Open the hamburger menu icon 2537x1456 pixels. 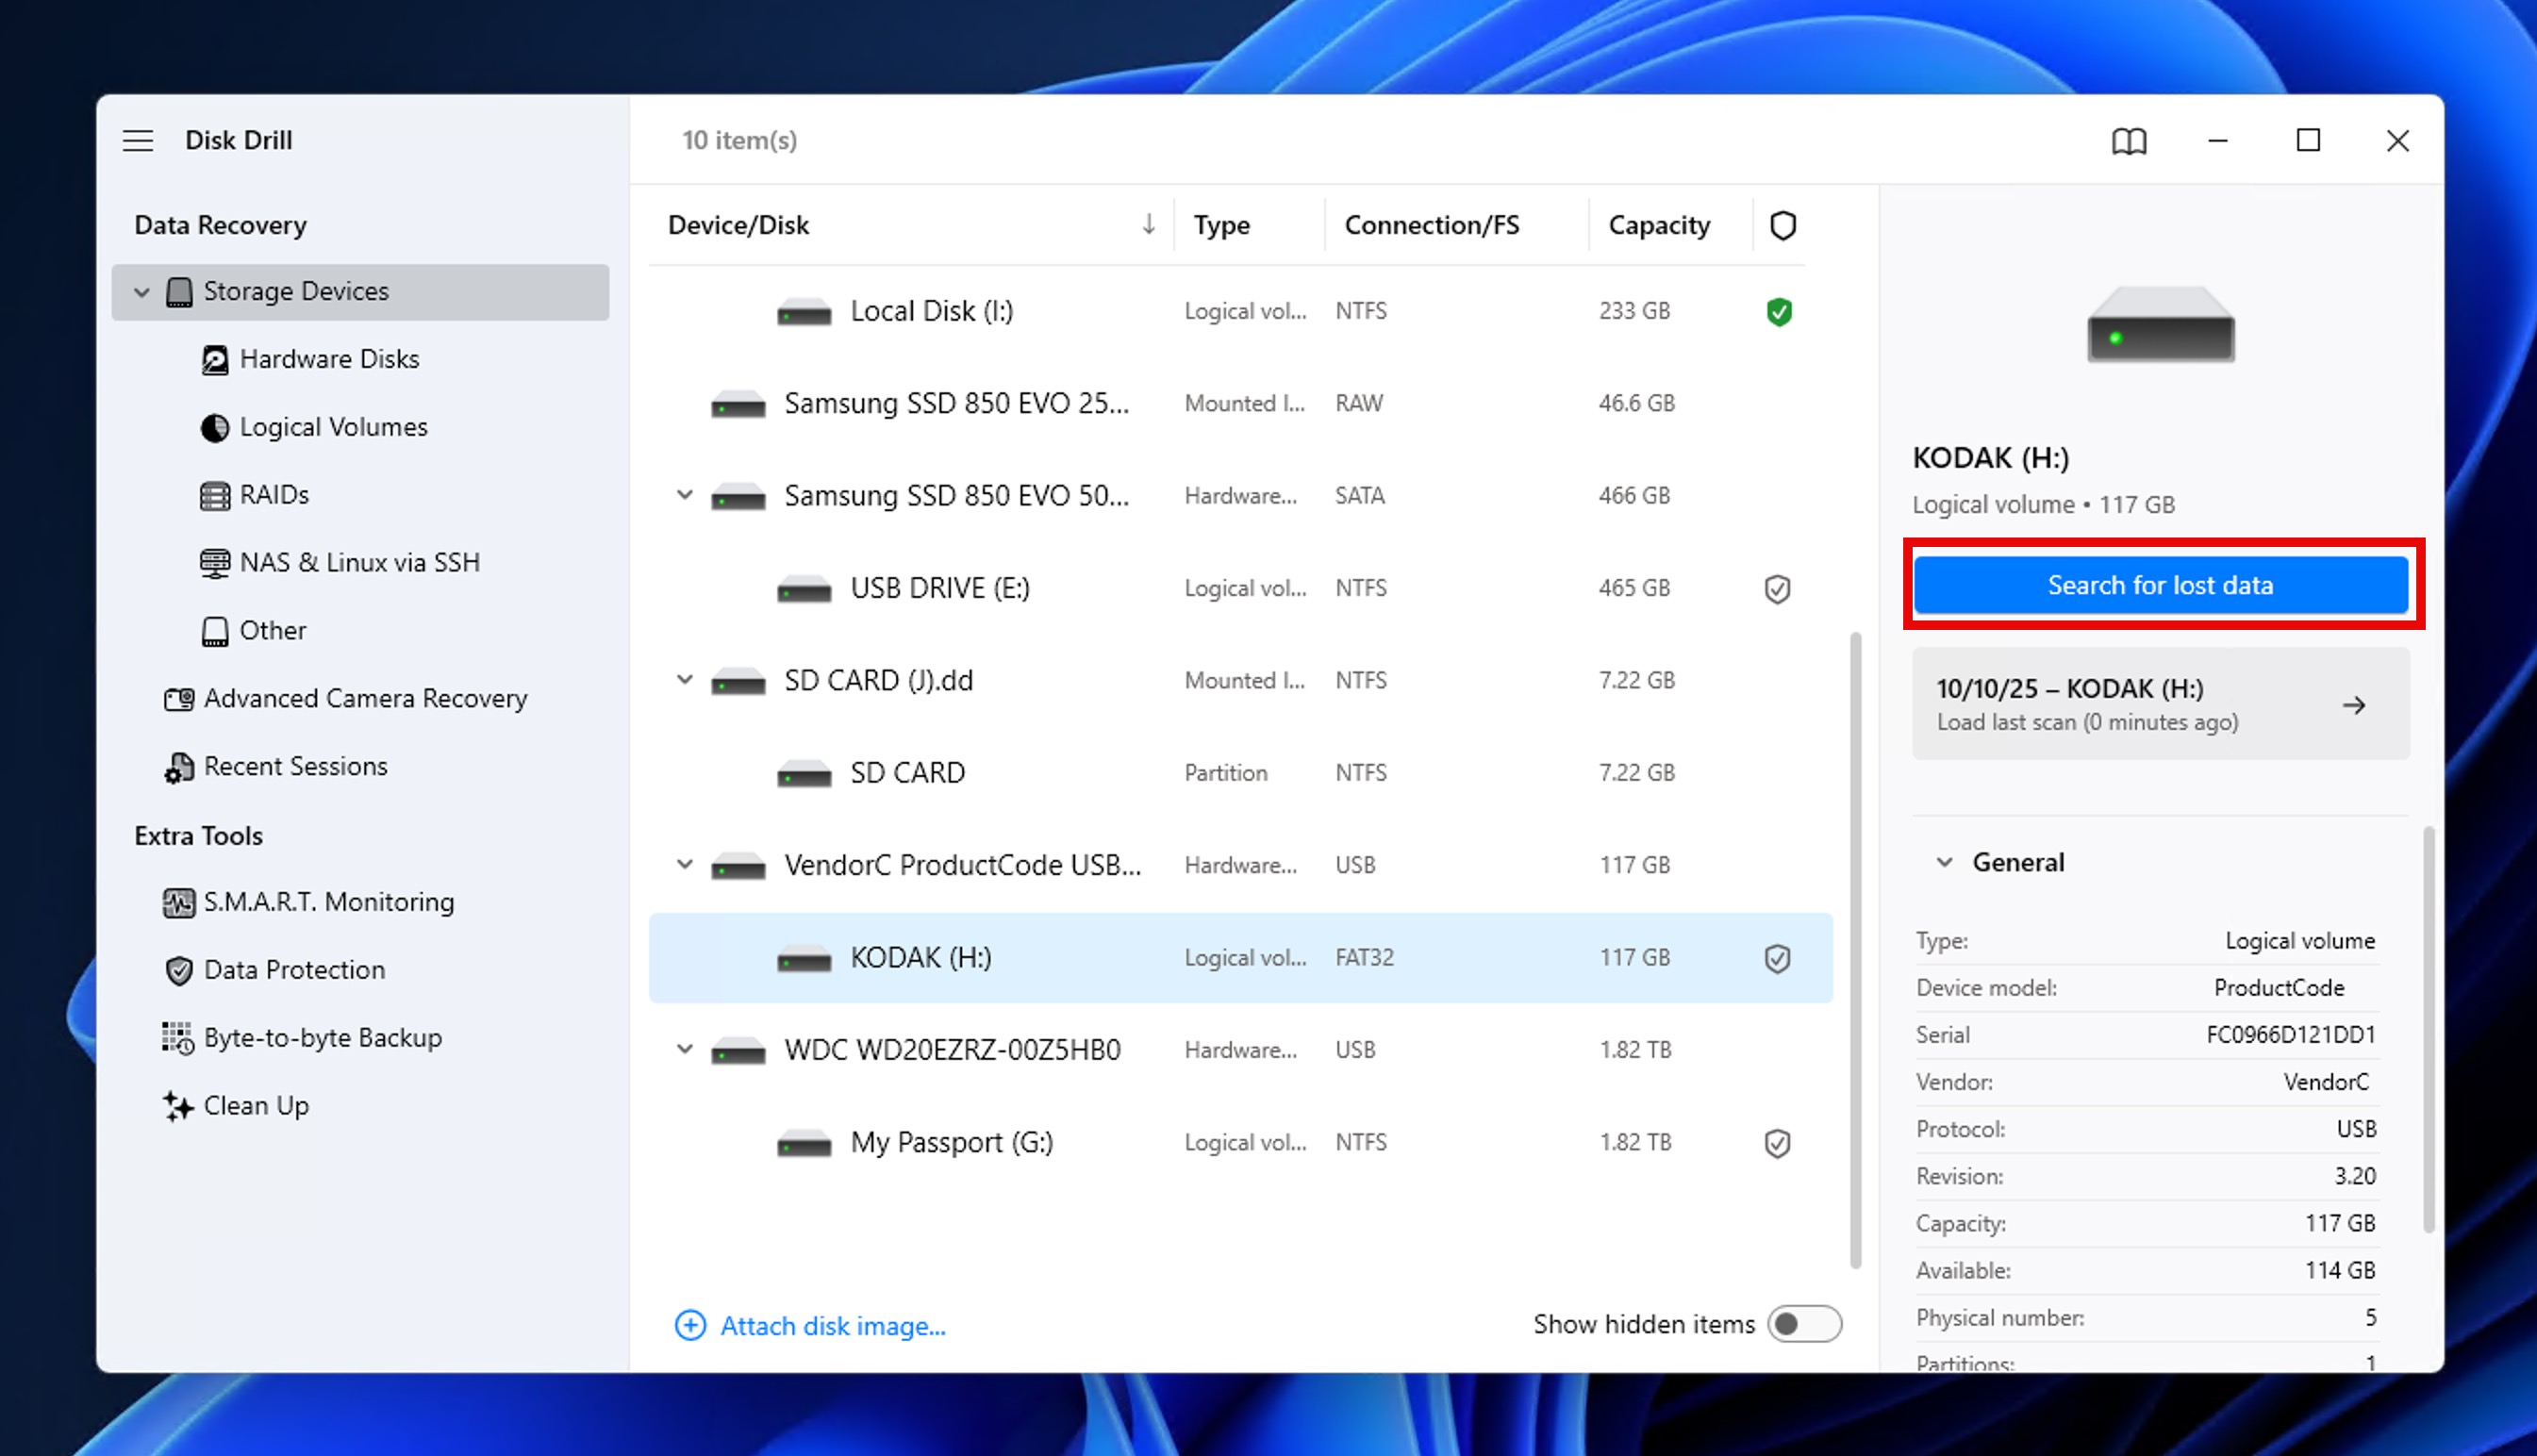tap(138, 141)
